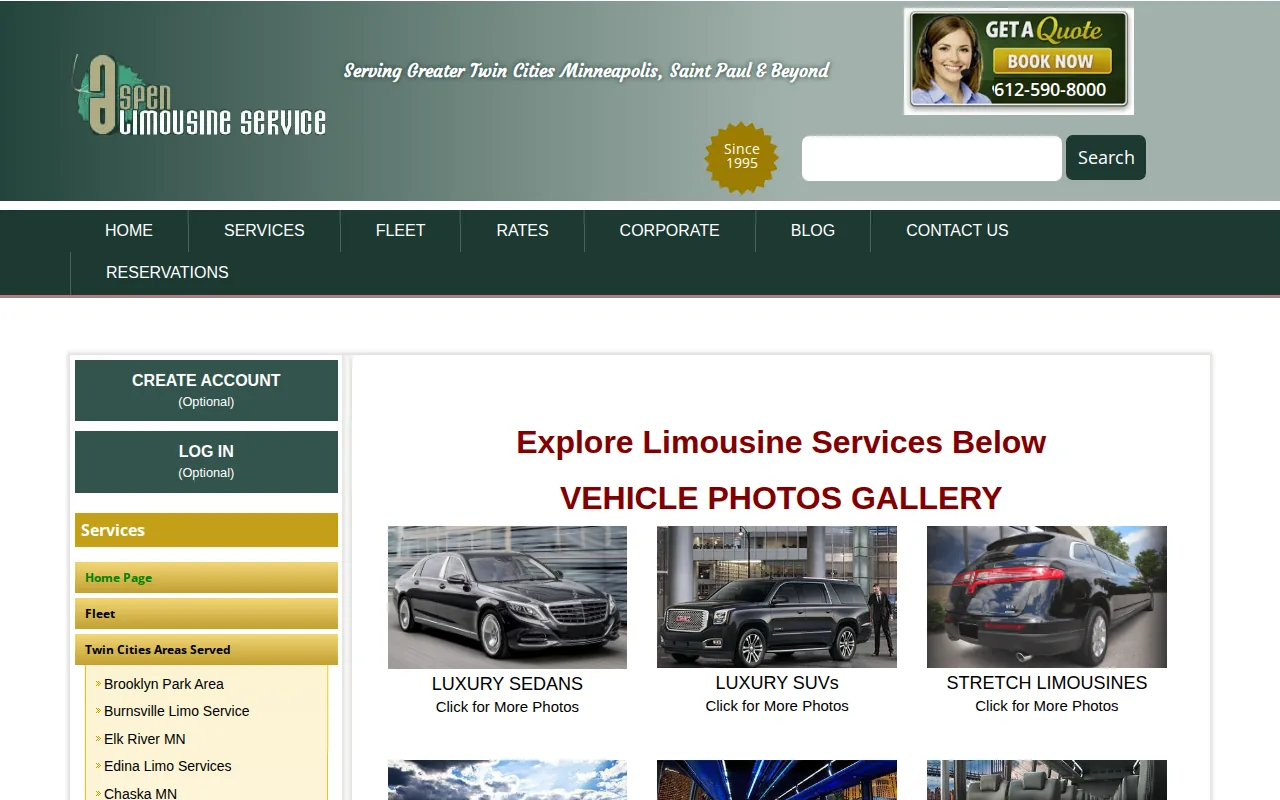
Task: Click the LOG IN button
Action: [x=206, y=461]
